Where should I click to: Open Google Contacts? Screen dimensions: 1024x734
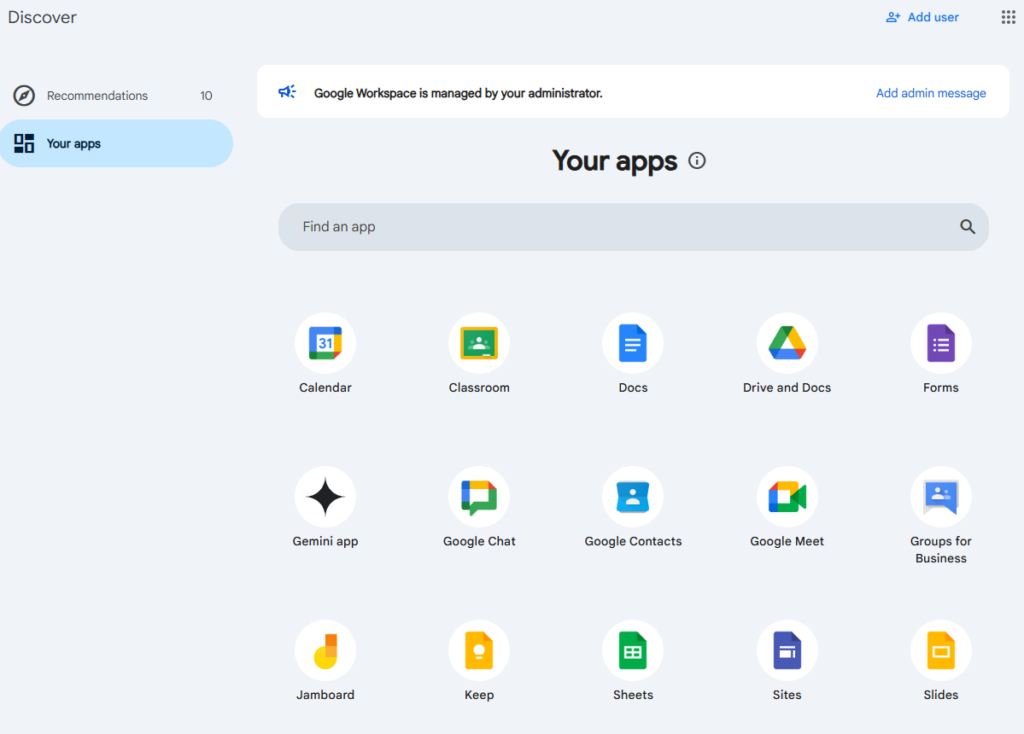point(633,498)
